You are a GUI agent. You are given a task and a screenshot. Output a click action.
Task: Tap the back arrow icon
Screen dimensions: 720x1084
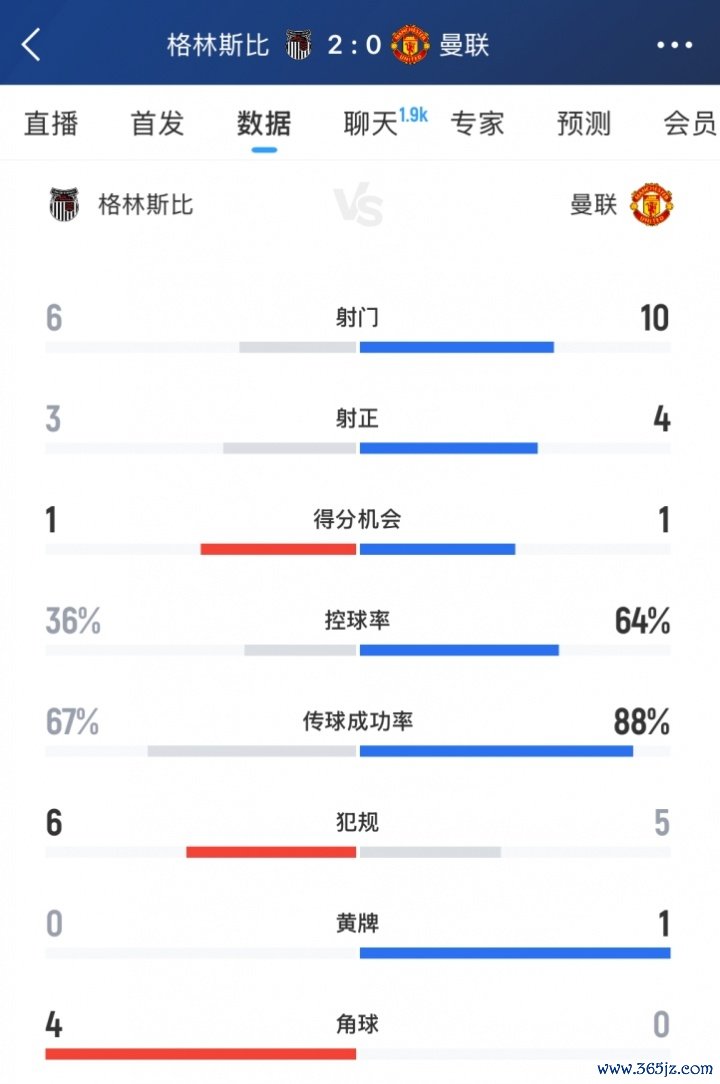click(32, 45)
